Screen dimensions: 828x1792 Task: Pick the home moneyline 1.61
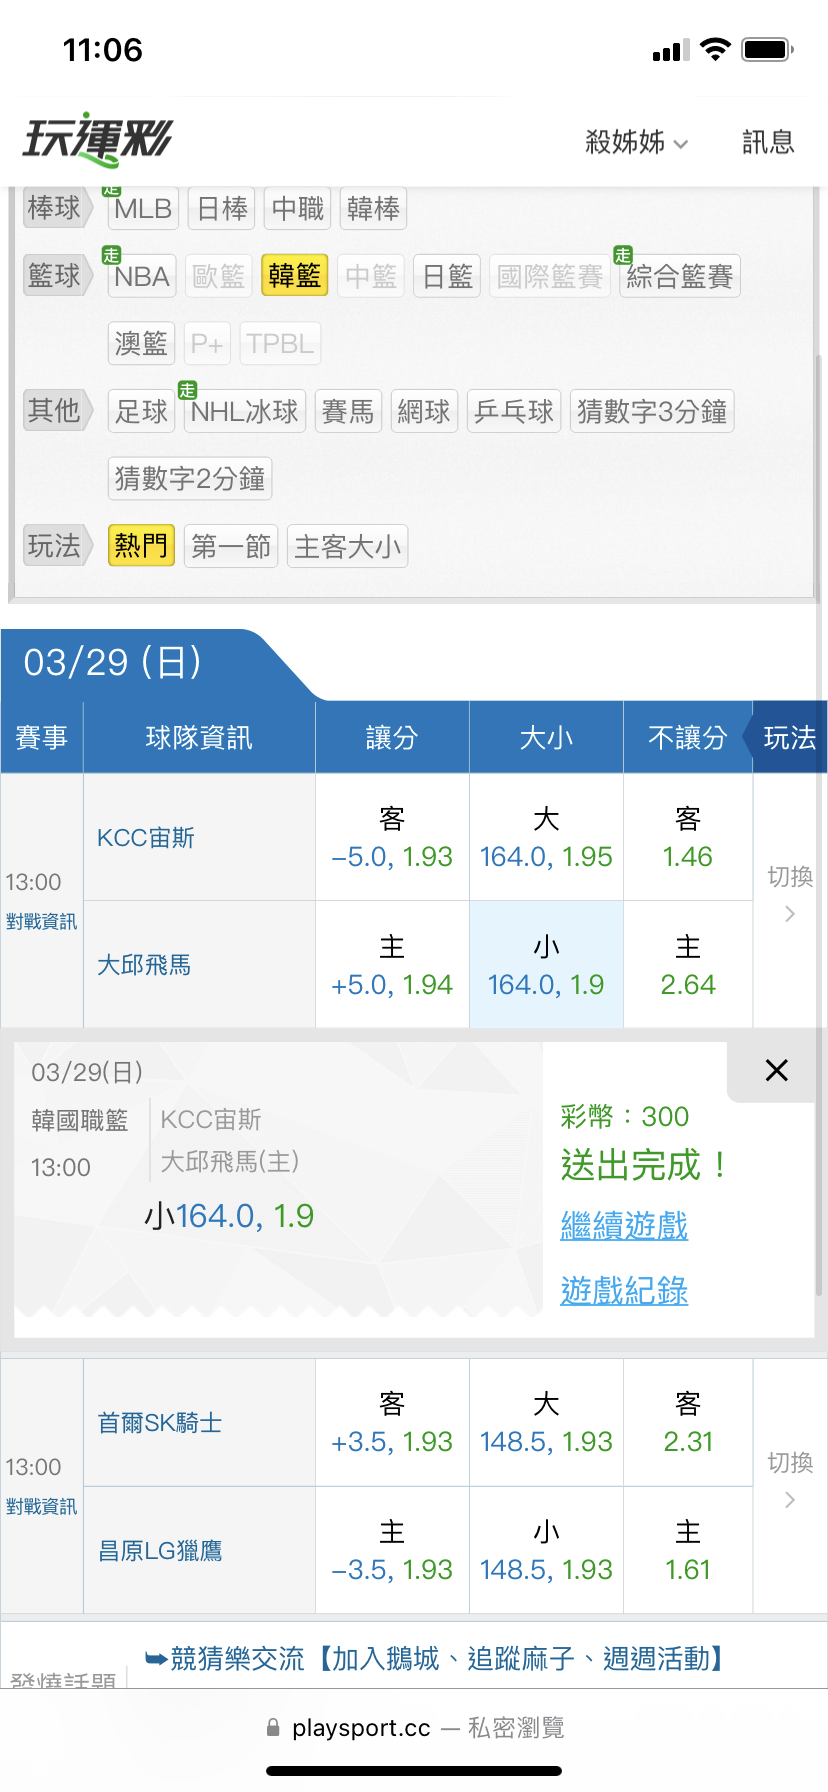click(688, 1551)
